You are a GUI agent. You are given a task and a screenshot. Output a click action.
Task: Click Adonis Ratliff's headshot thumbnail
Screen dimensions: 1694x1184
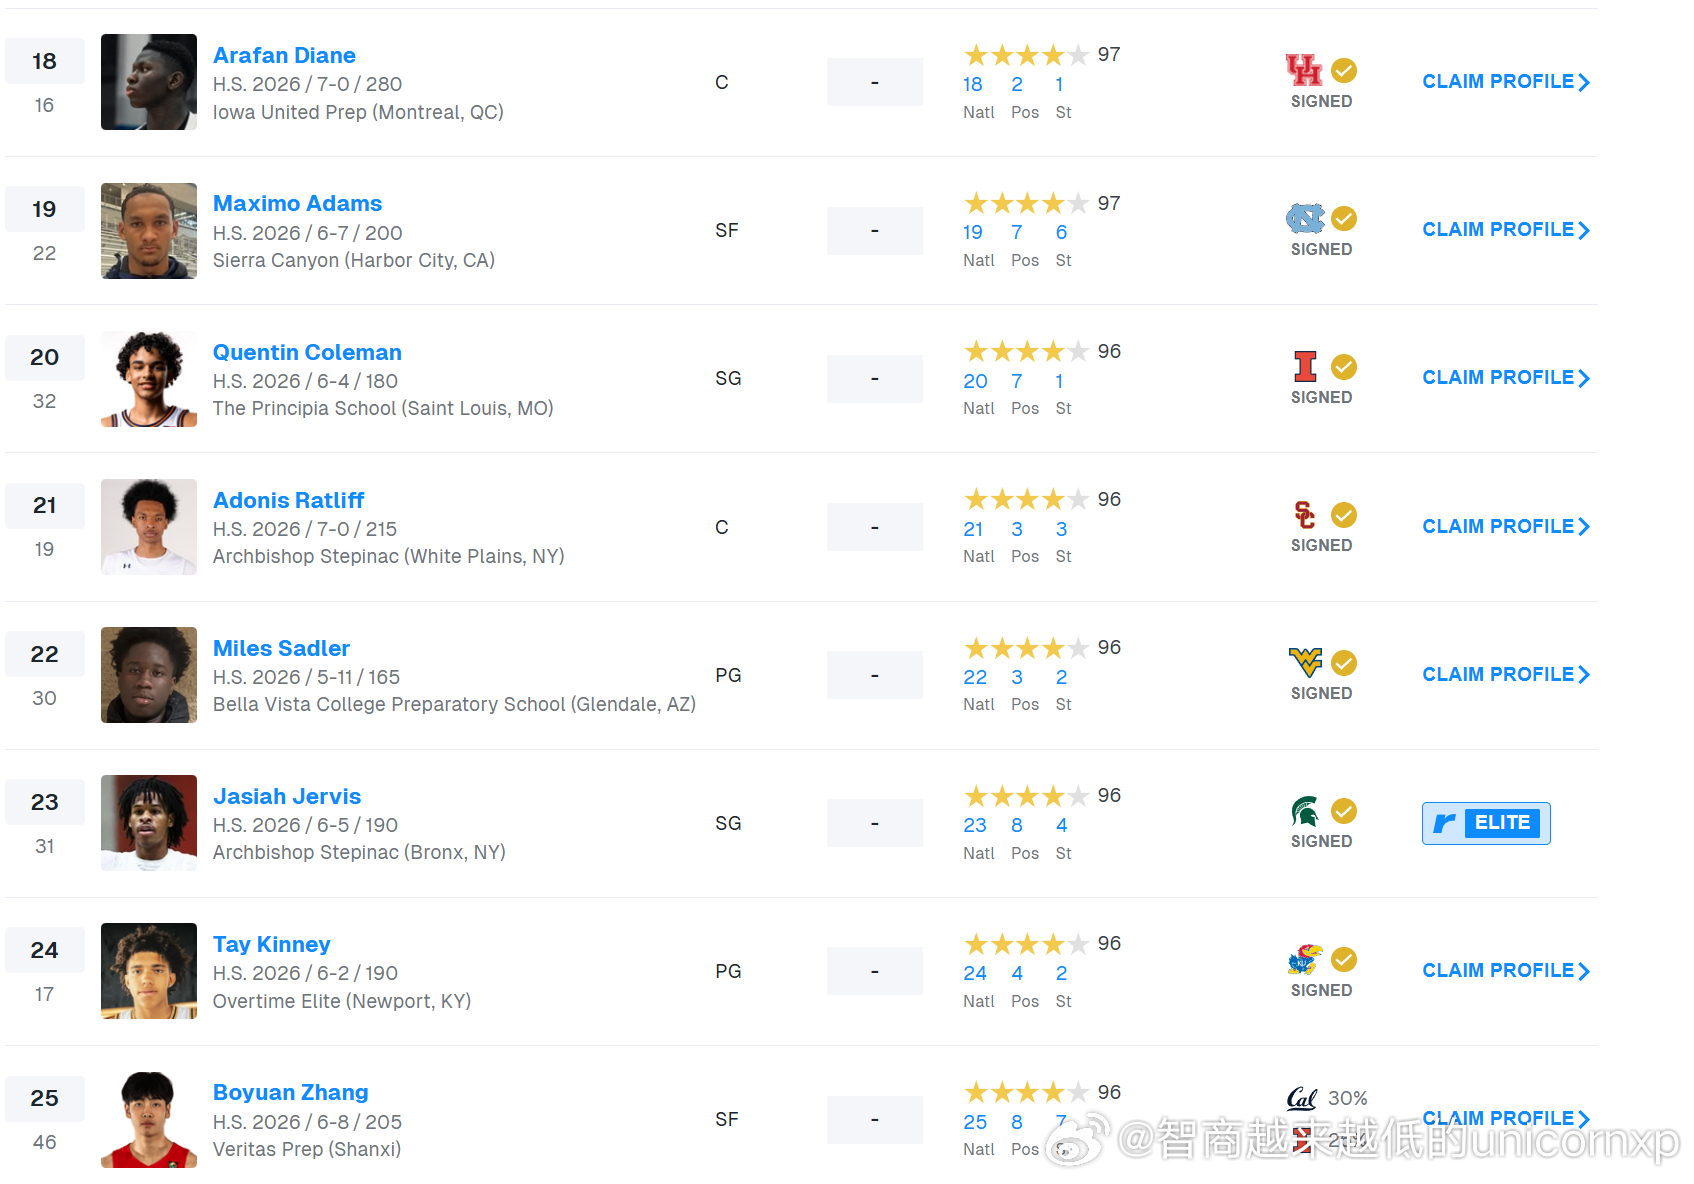click(x=149, y=527)
